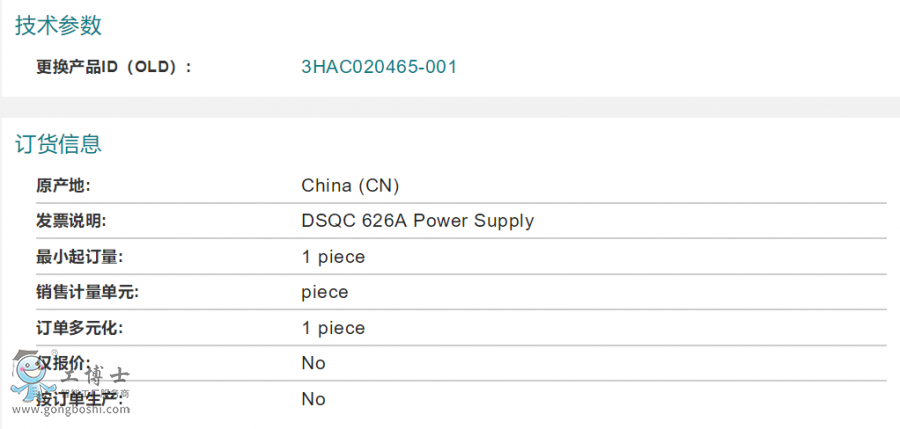
Task: Select the 更换产品ID (OLD) label
Action: (113, 67)
